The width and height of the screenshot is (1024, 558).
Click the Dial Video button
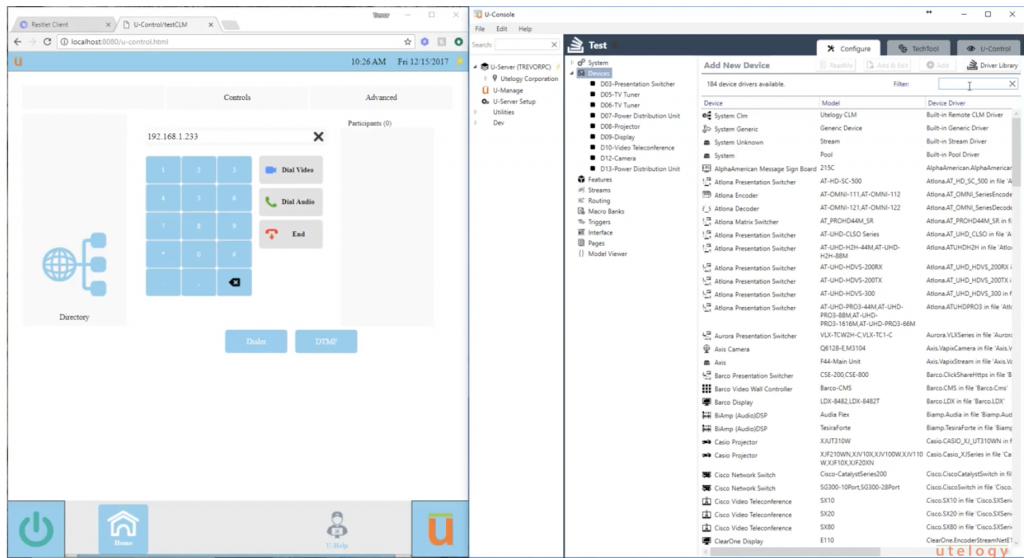pos(290,170)
